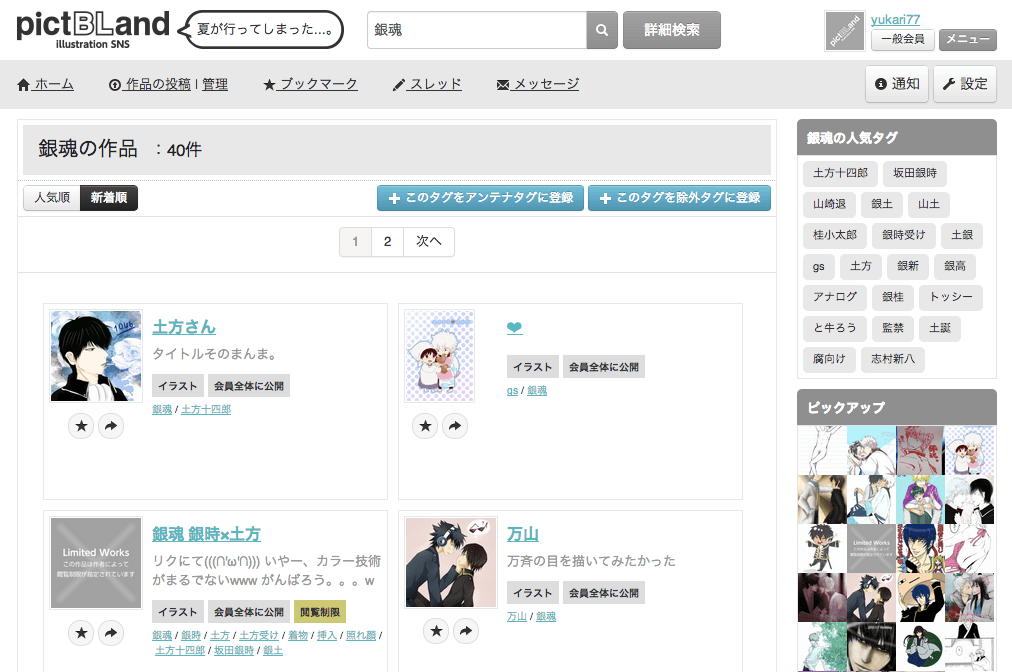1012x672 pixels.
Task: Bookmark star for 万山 artwork
Action: pos(436,631)
